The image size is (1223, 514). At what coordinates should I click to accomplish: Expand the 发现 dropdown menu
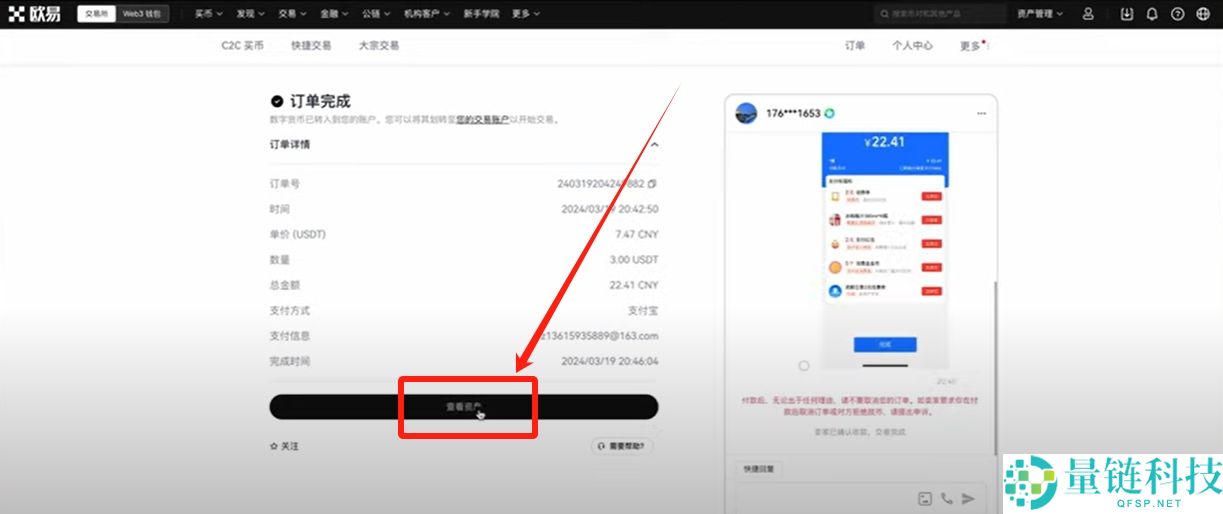pos(250,14)
